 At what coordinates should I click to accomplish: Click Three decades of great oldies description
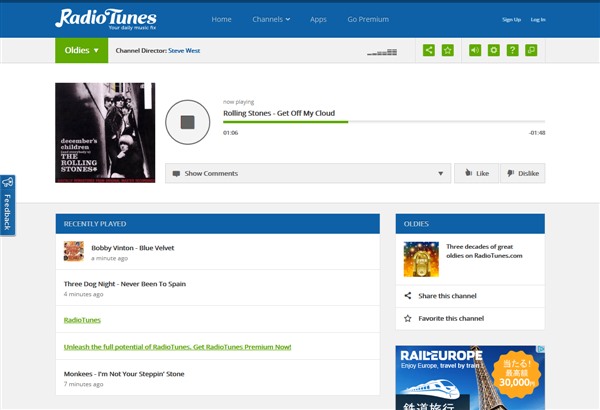(484, 251)
